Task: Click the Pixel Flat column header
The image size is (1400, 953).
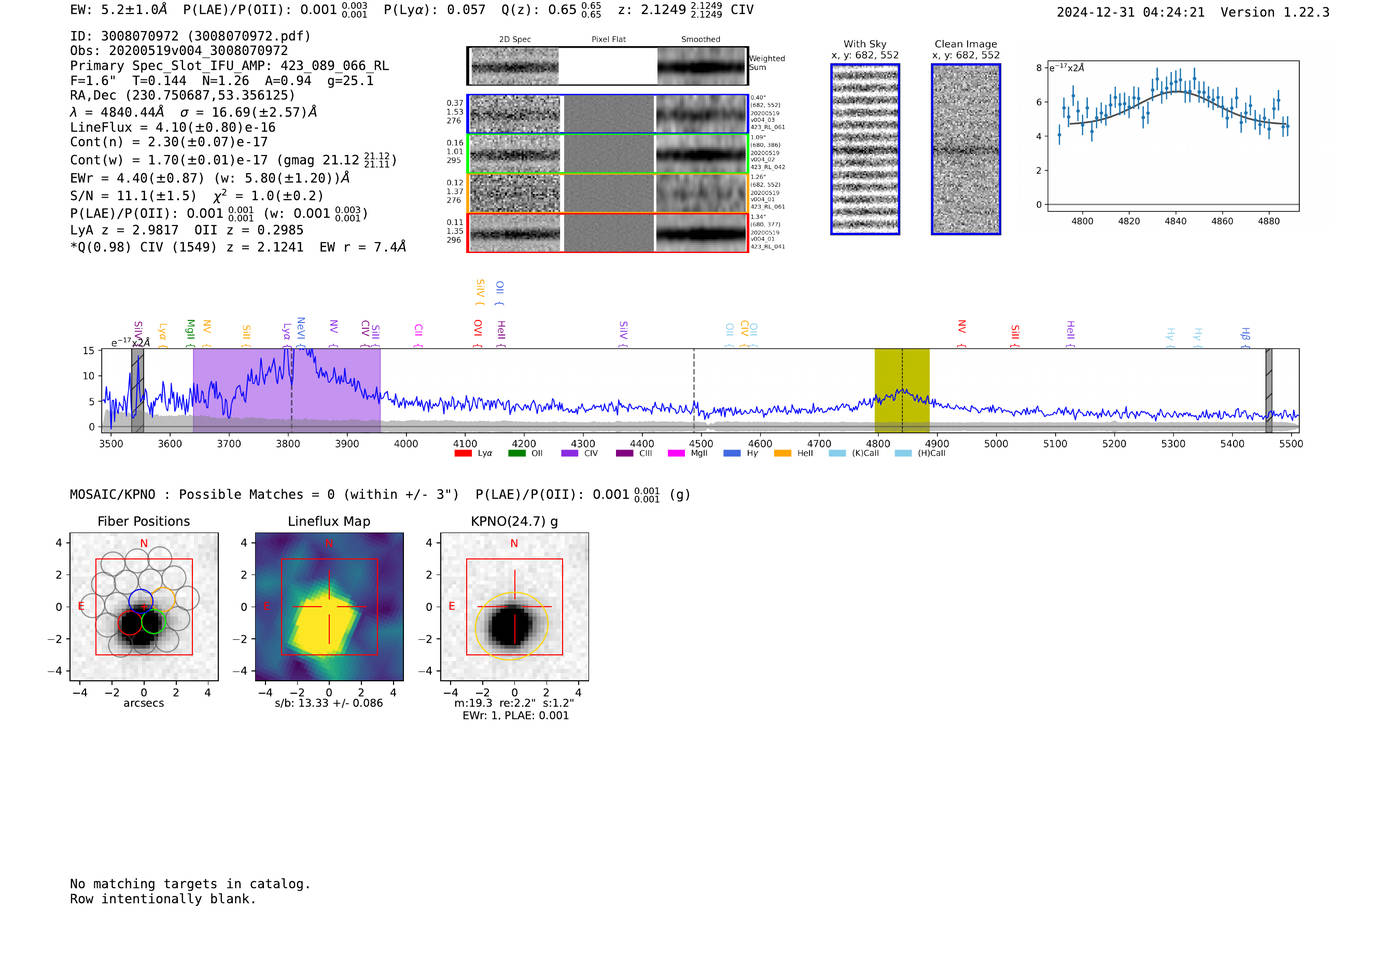Action: (x=609, y=40)
